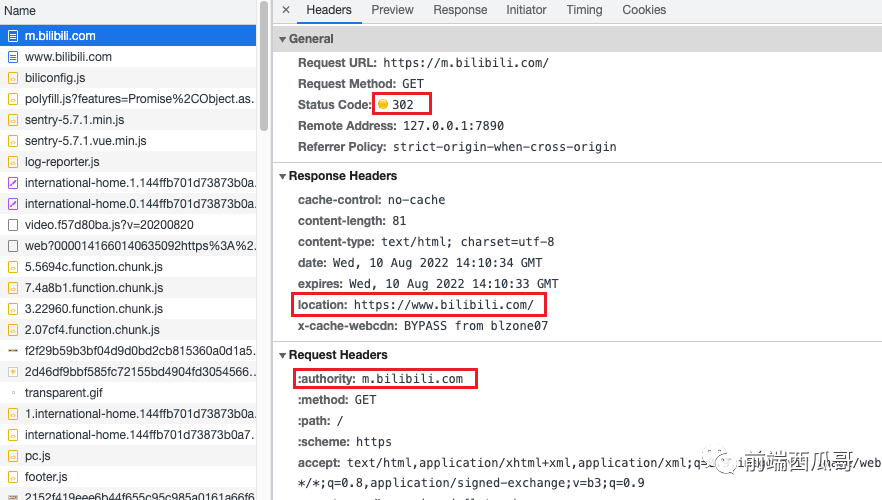Viewport: 882px width, 500px height.
Task: Click the Request URL value https://m.bilibili.com/
Action: tap(466, 63)
